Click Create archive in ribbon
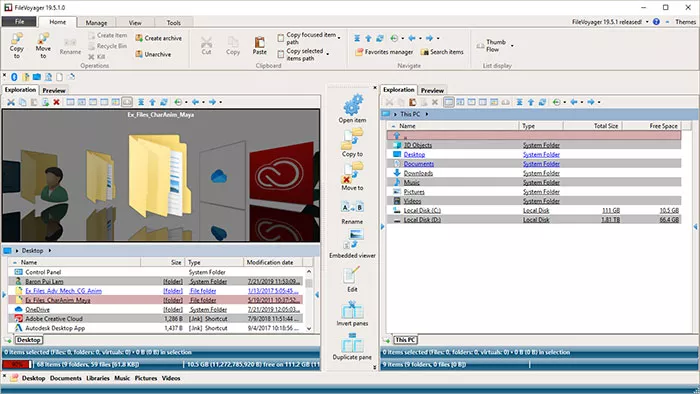Viewport: 700px width, 394px height. (x=158, y=38)
